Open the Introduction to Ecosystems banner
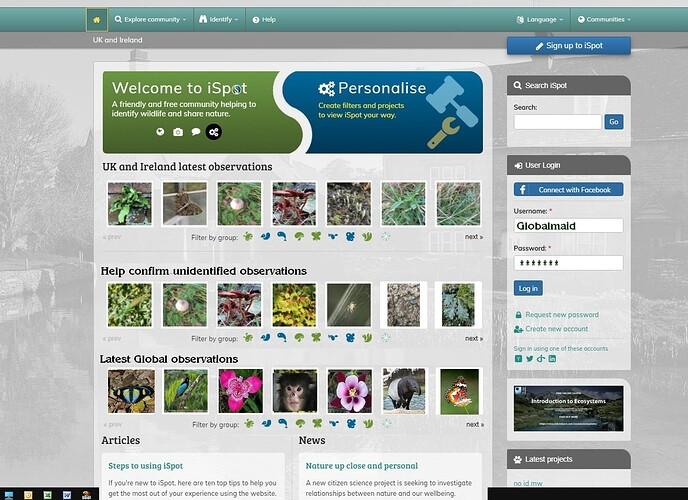This screenshot has width=688, height=500. click(x=569, y=408)
